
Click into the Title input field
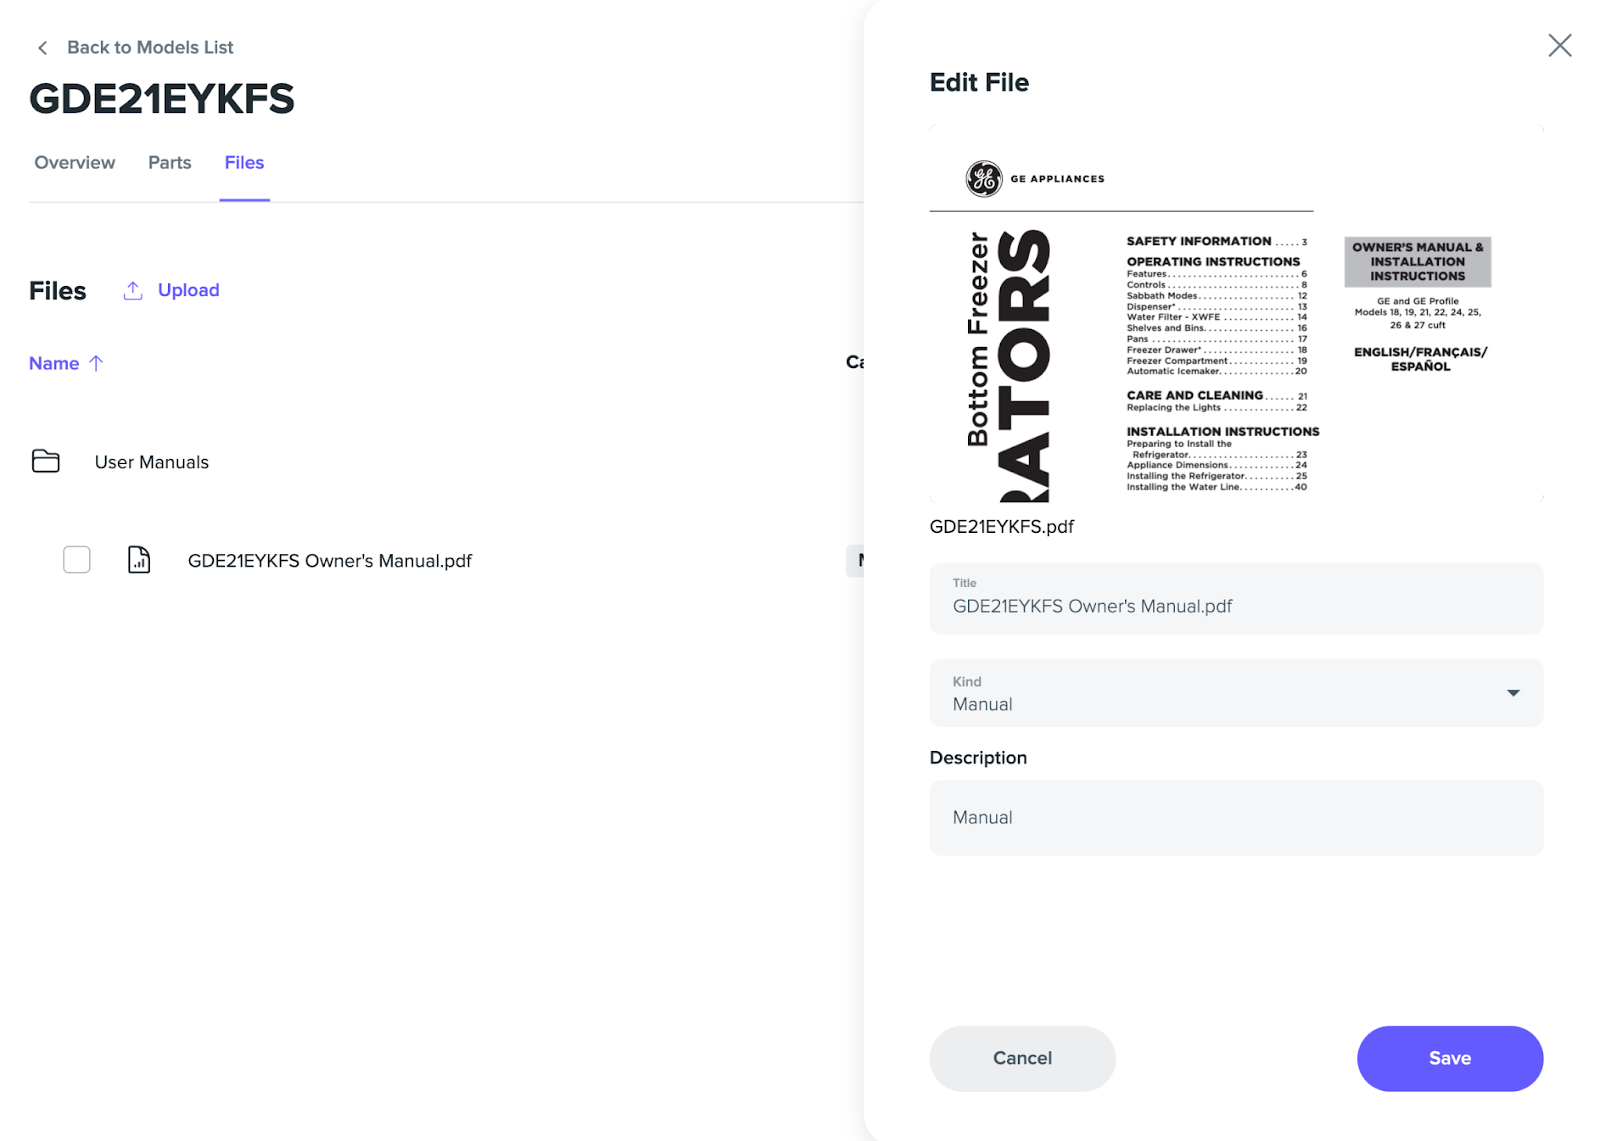[1236, 598]
